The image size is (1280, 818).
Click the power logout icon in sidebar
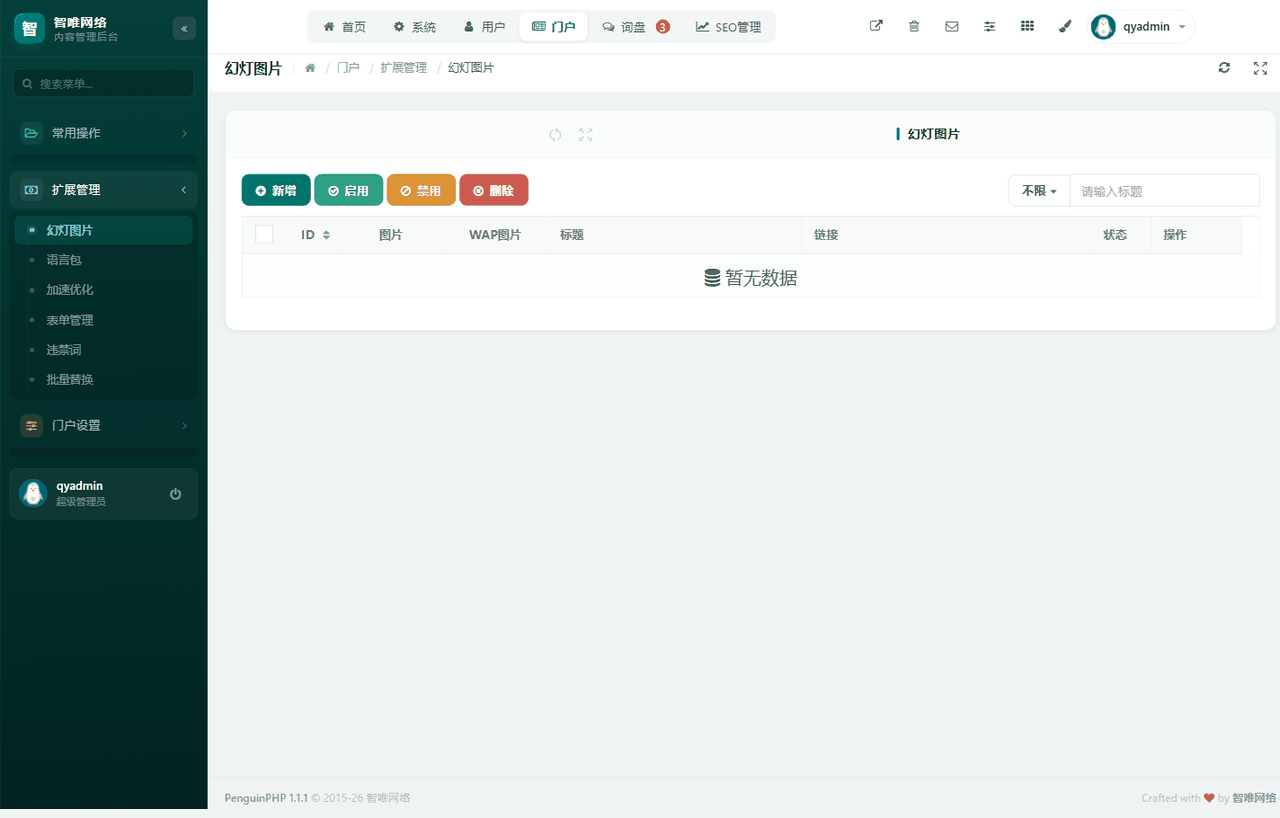[176, 494]
